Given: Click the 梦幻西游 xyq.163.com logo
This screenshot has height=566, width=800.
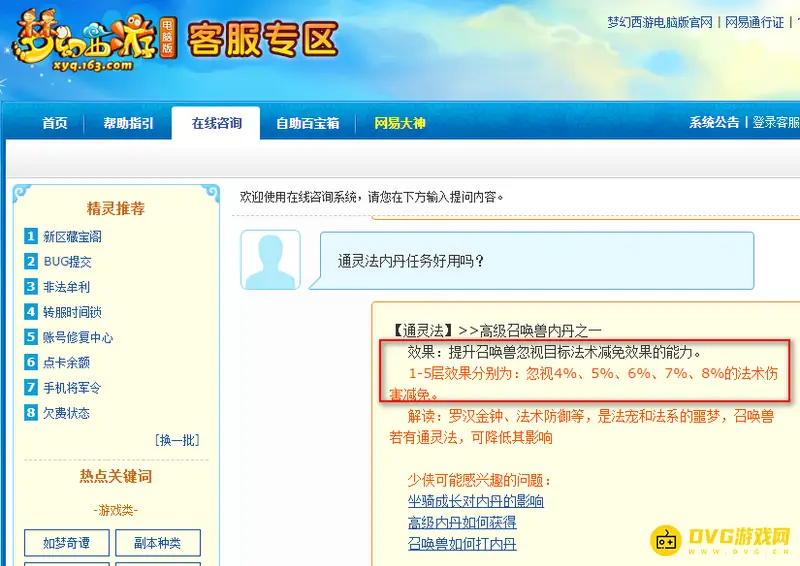Looking at the screenshot, I should 93,41.
